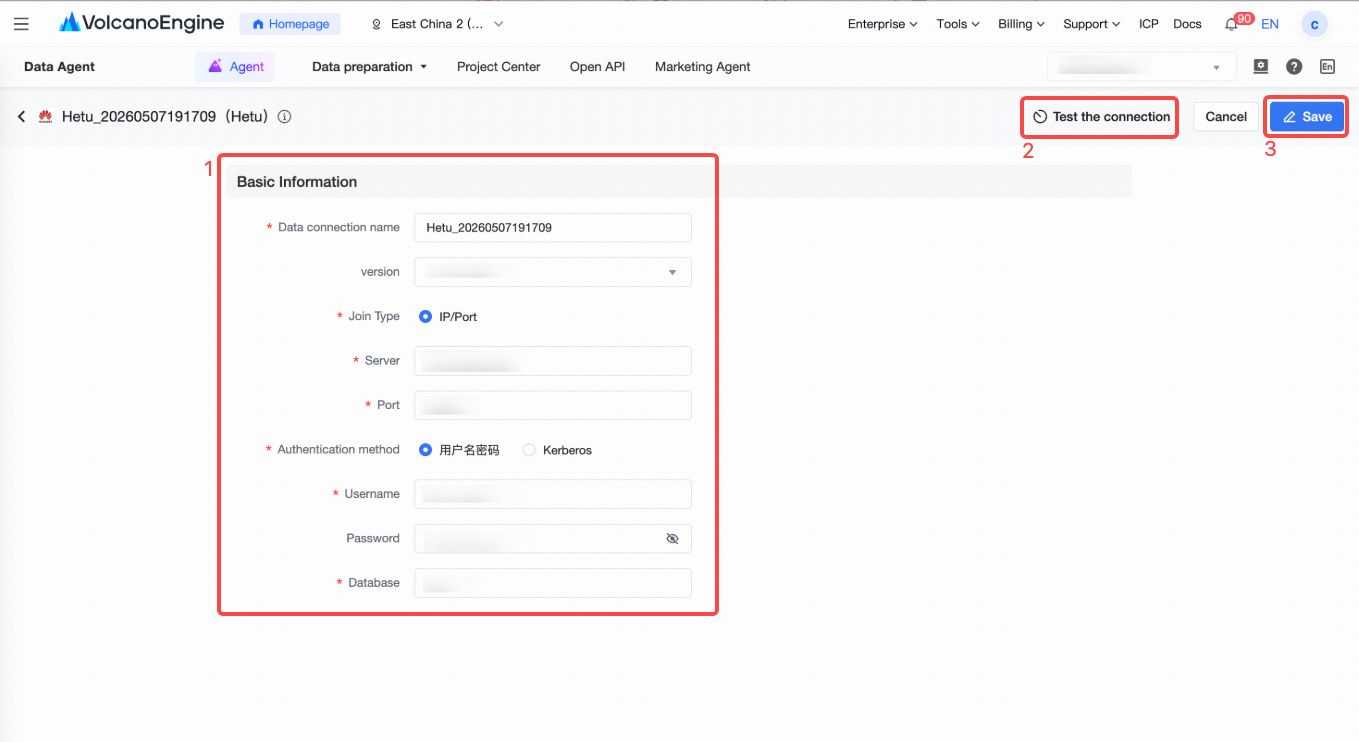Click the dark square icon beside project selector

(x=1261, y=67)
